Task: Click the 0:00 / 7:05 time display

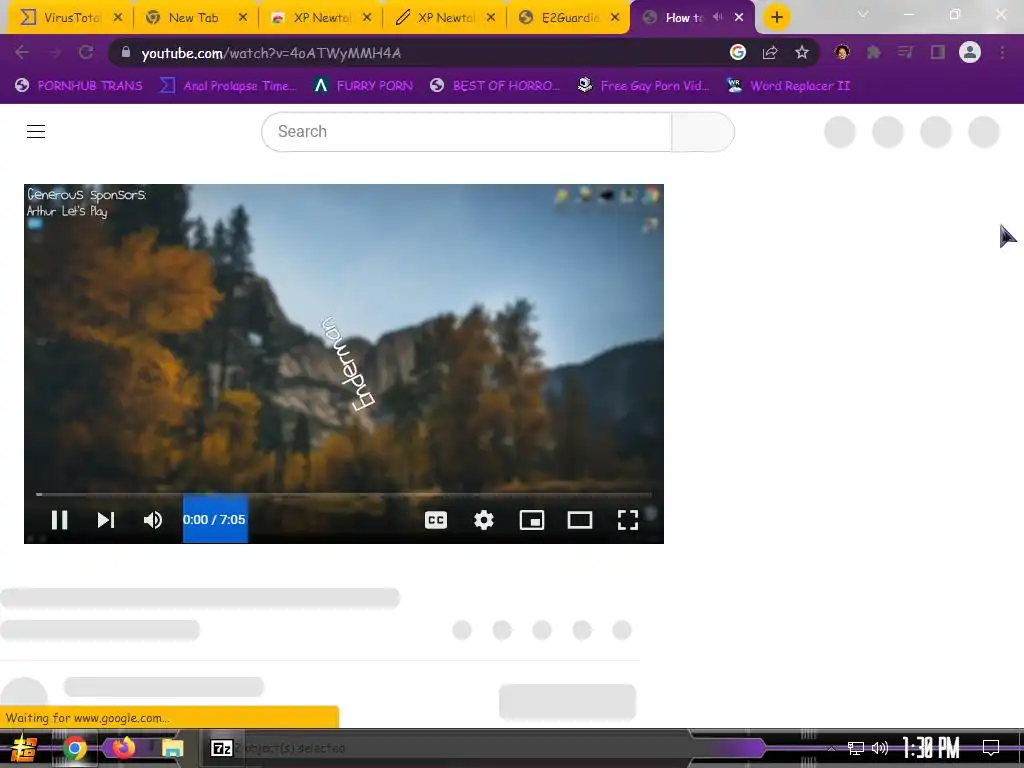Action: (x=214, y=519)
